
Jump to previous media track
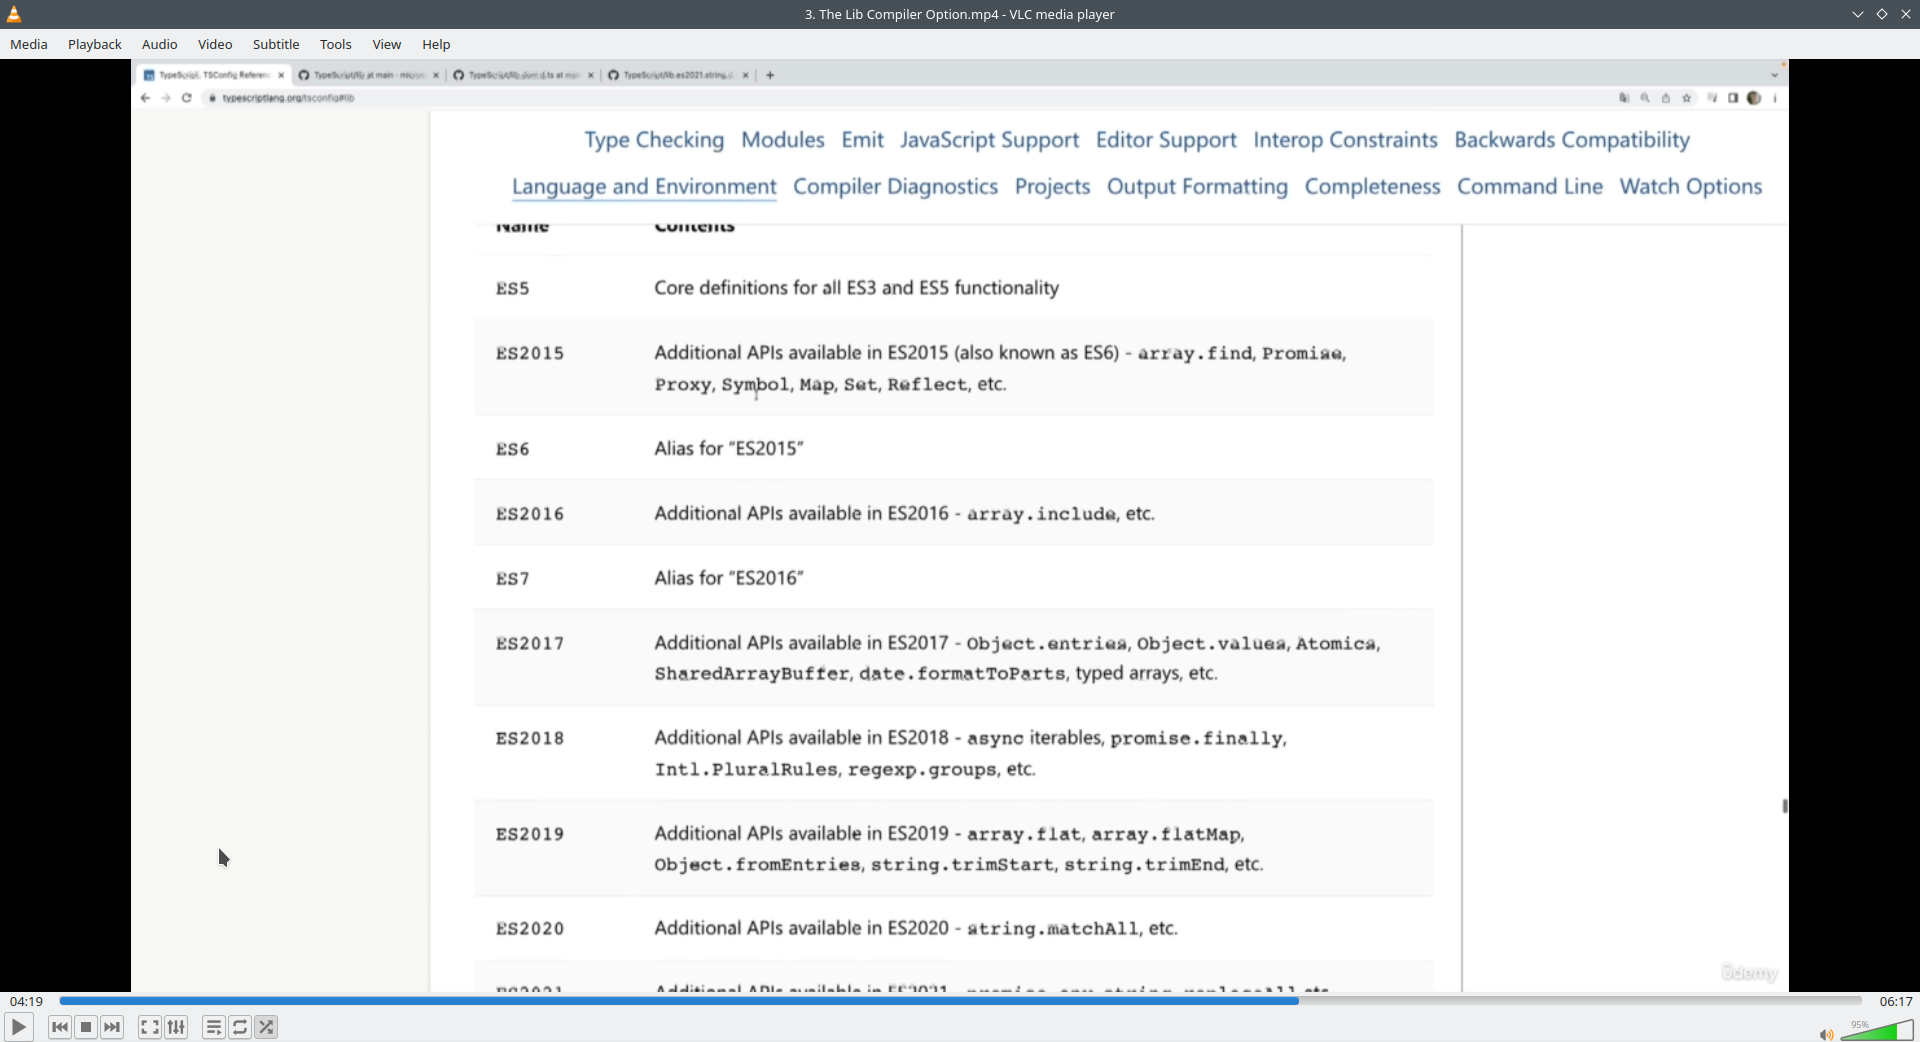(x=60, y=1027)
